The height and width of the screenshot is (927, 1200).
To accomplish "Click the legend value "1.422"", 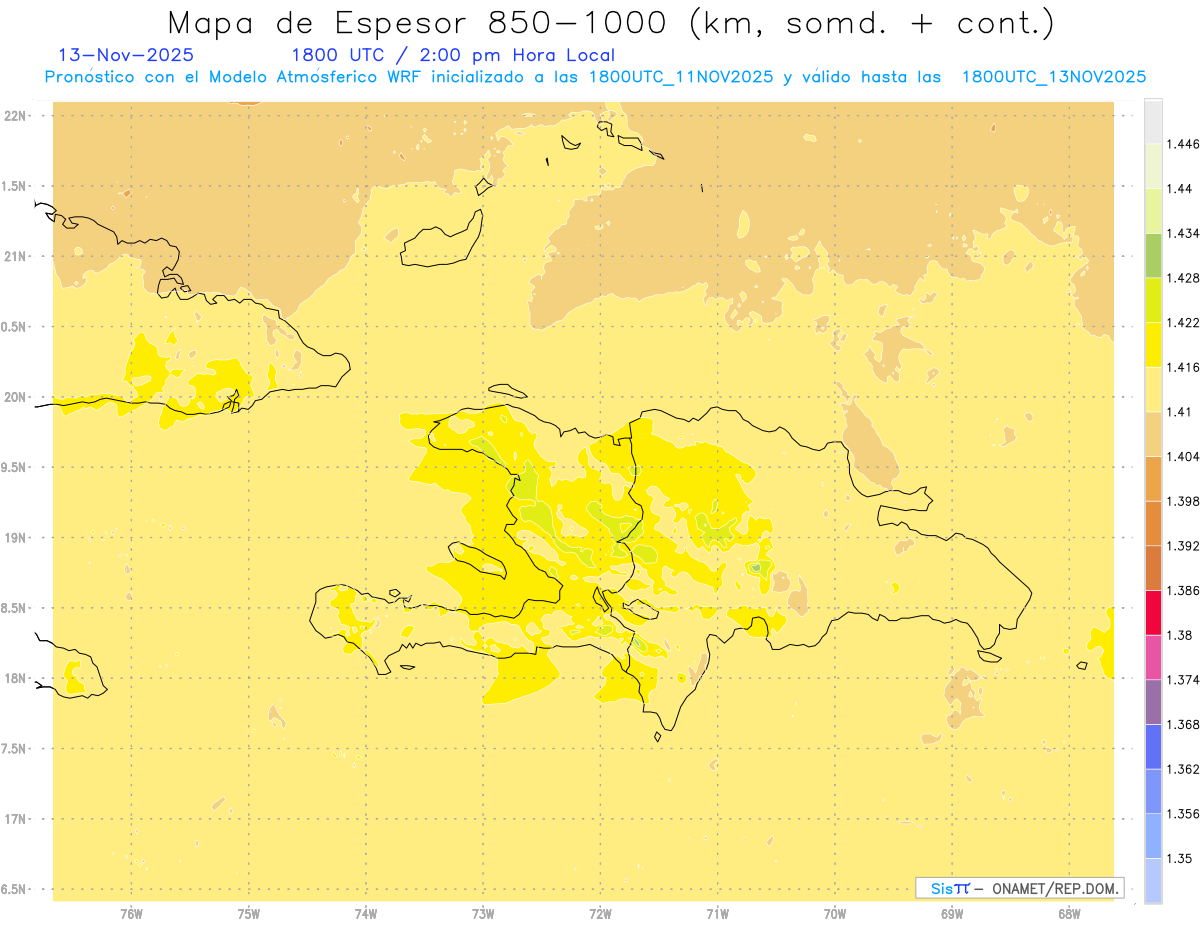I will (x=1183, y=322).
